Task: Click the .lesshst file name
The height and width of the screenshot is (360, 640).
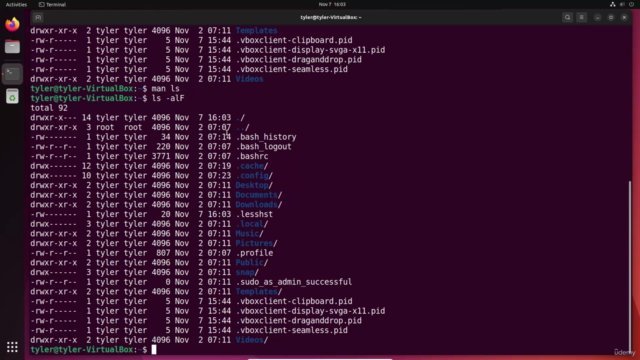Action: pyautogui.click(x=254, y=214)
